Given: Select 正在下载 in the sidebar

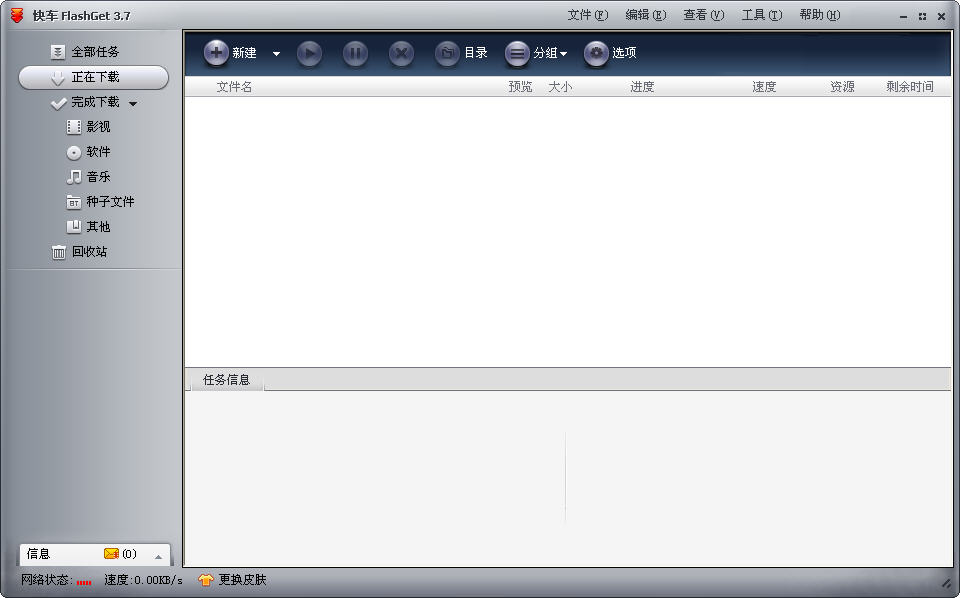Looking at the screenshot, I should [x=93, y=77].
